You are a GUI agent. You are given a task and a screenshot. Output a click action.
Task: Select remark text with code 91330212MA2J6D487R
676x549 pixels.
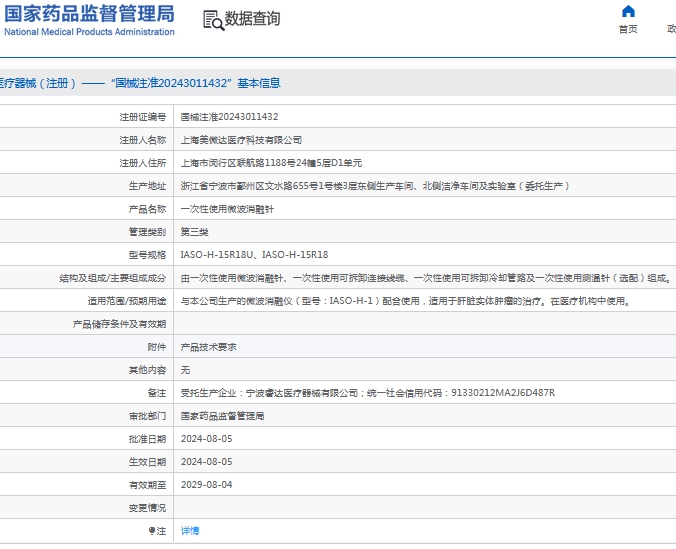tap(368, 393)
